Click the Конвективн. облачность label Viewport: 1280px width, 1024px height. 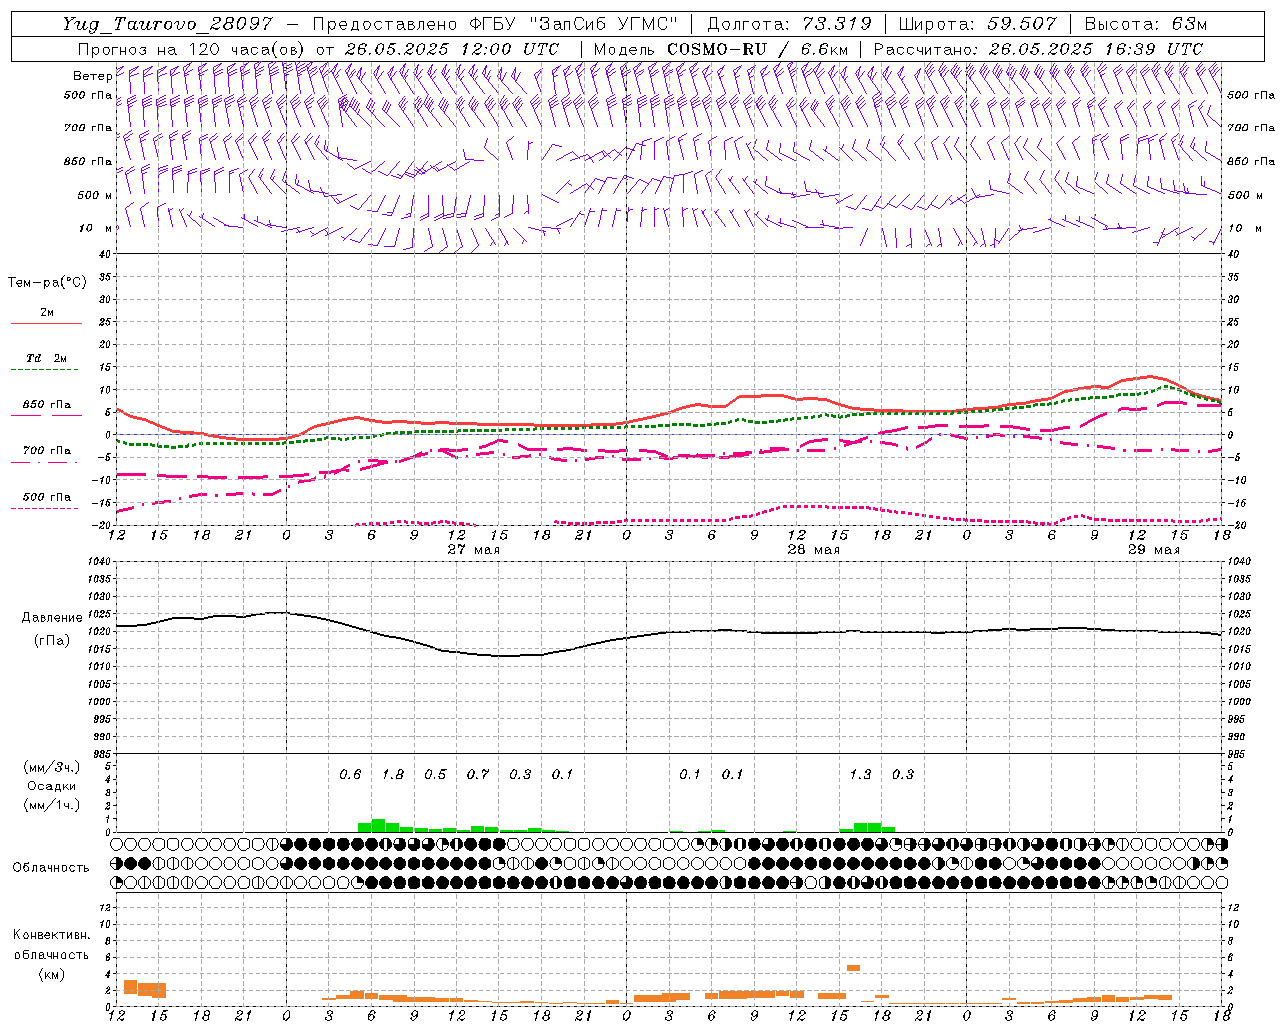point(51,945)
